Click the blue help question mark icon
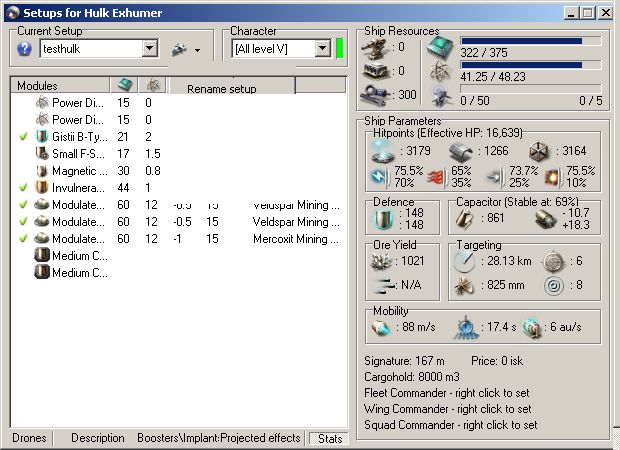The image size is (620, 450). pos(26,49)
